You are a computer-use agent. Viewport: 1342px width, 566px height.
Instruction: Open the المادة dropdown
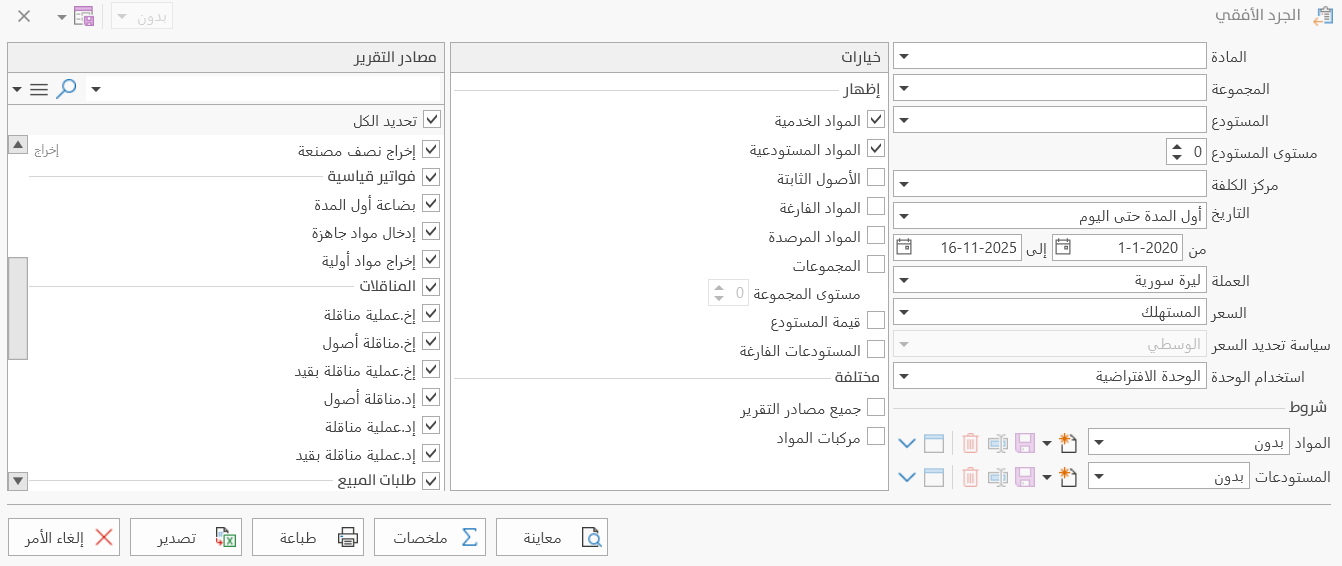pos(902,56)
